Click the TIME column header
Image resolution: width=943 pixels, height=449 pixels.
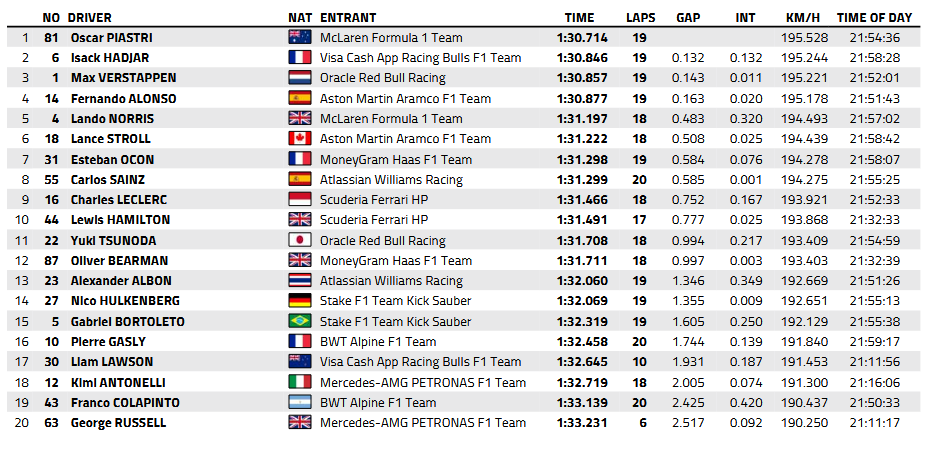click(x=579, y=17)
